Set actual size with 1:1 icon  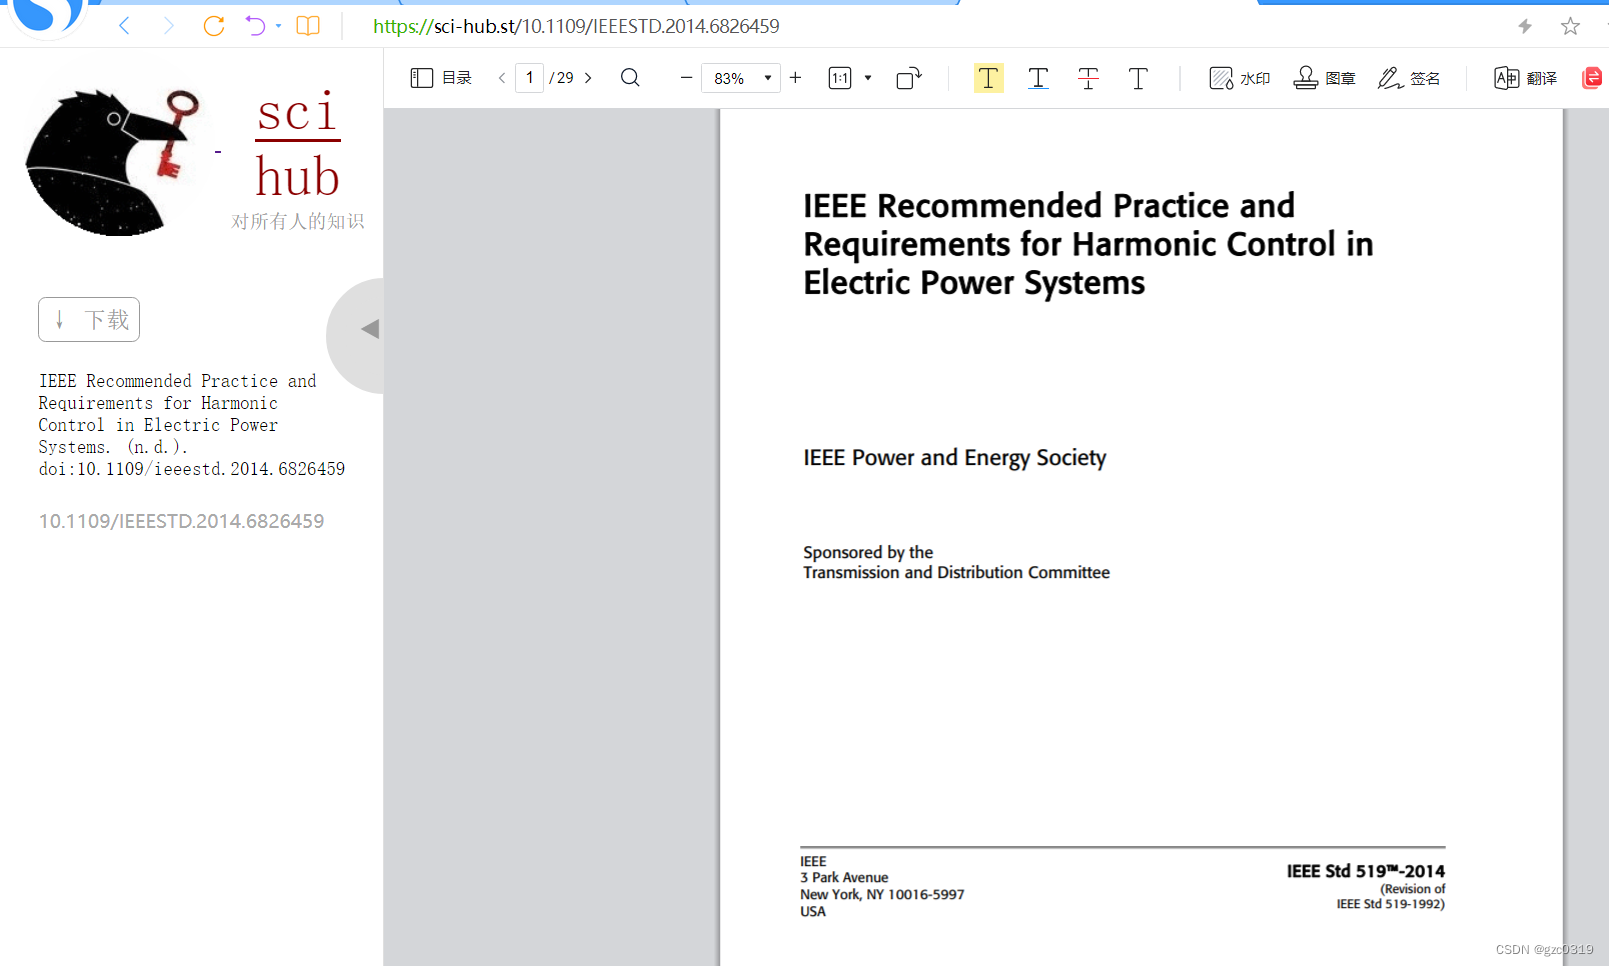[840, 78]
